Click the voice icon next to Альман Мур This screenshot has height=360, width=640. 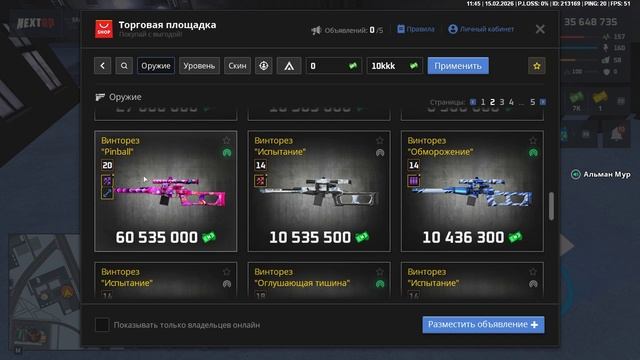click(x=576, y=175)
